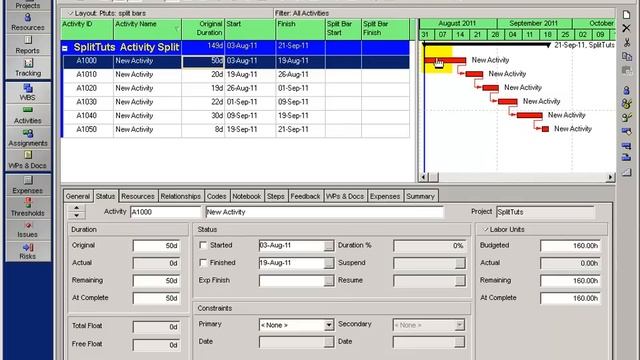This screenshot has height=360, width=640.
Task: Click the Assign Successors icon
Action: coord(627,158)
